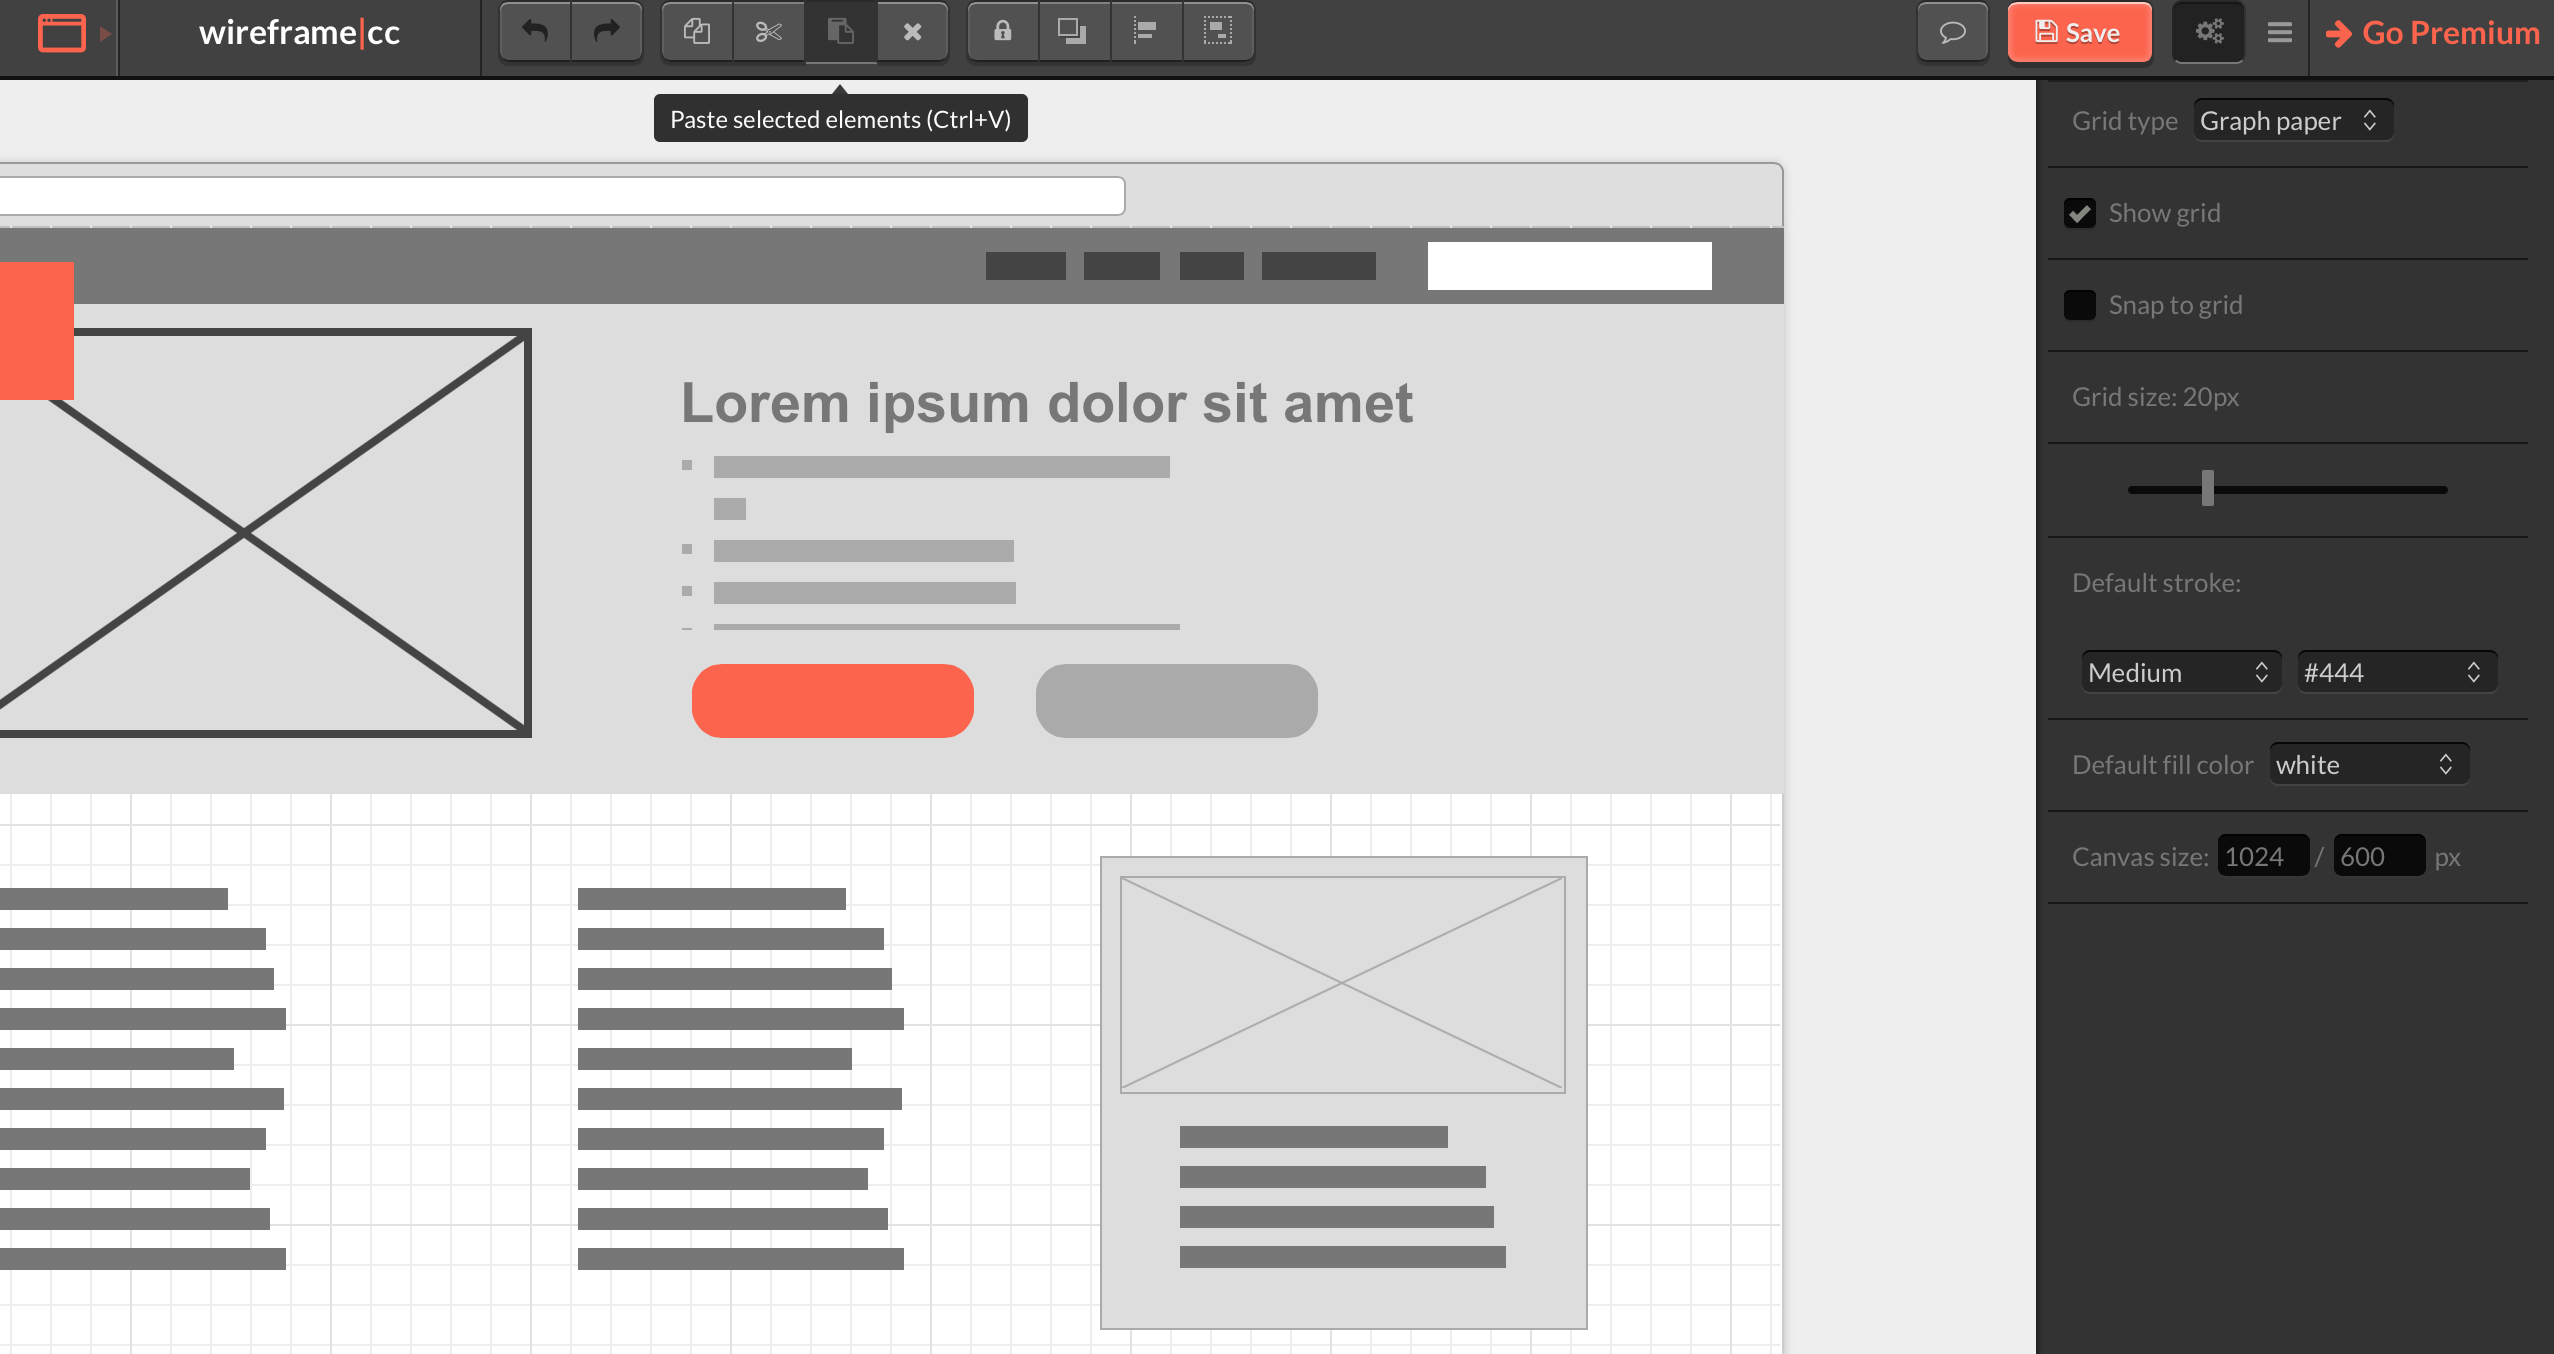The height and width of the screenshot is (1354, 2554).
Task: Expand the Medium stroke width dropdown
Action: pos(2181,672)
